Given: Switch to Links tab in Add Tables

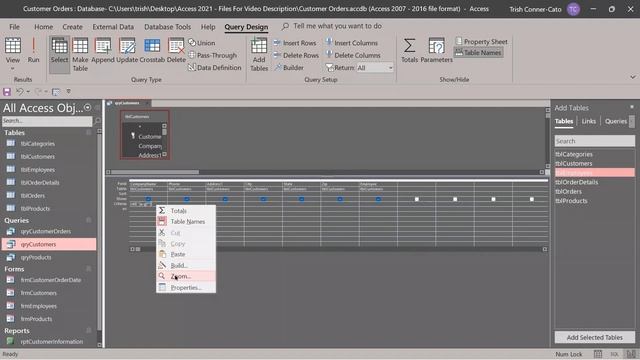Looking at the screenshot, I should pyautogui.click(x=589, y=121).
